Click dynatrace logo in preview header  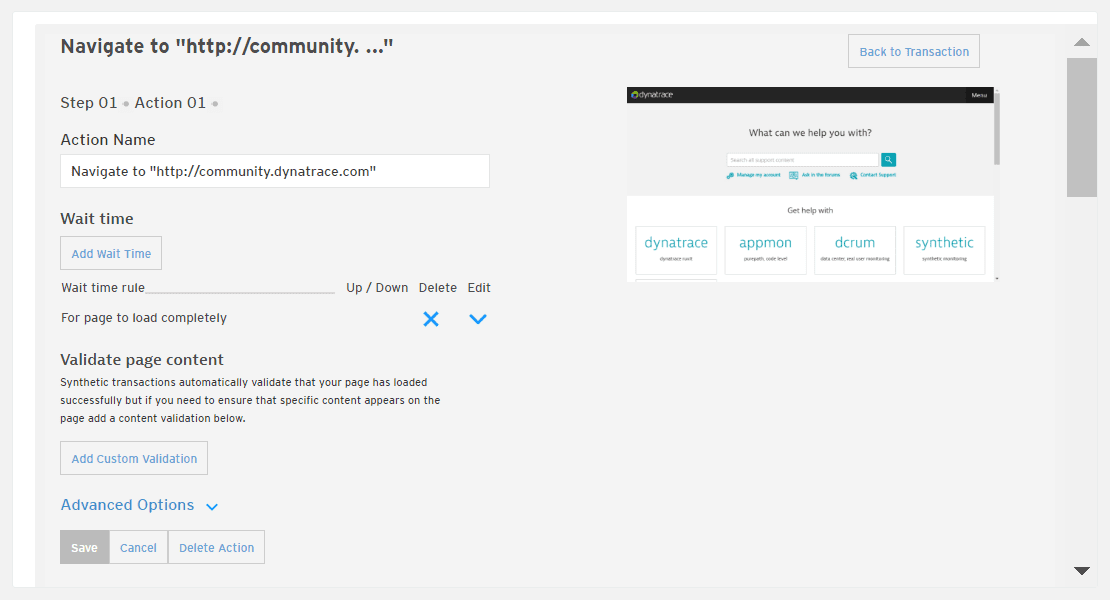(x=652, y=95)
